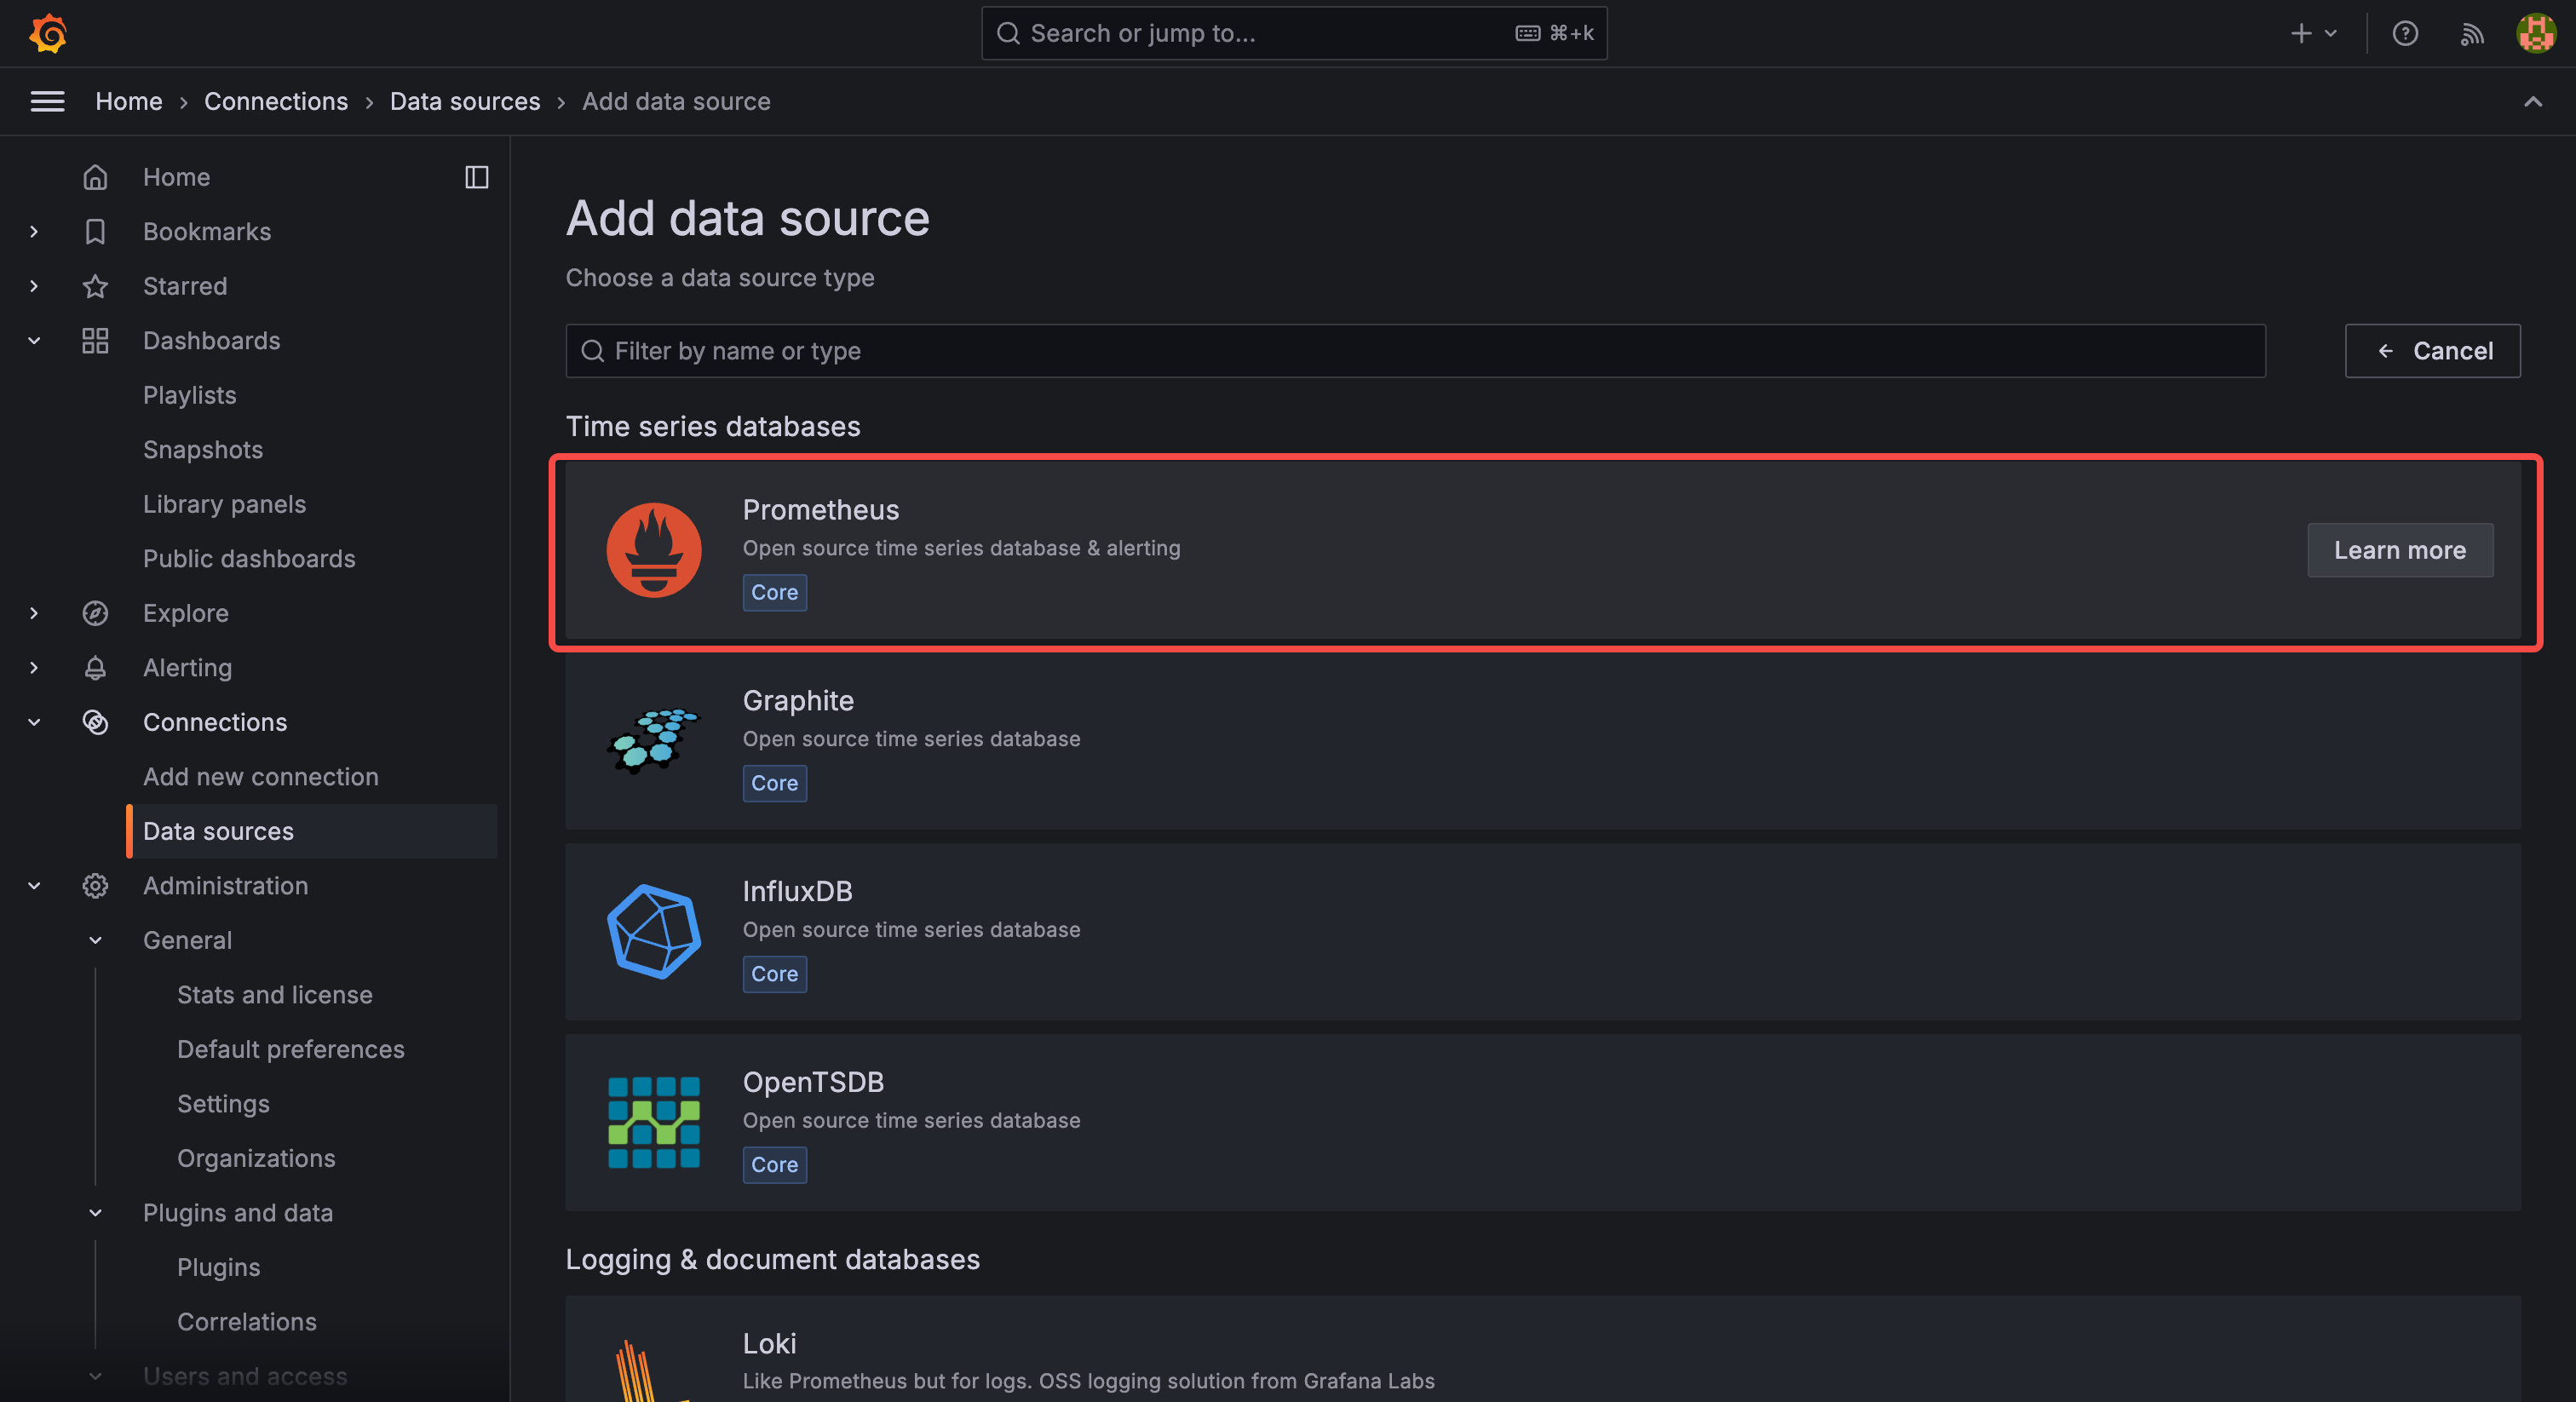Click the InfluxDB polyhedron logo
Viewport: 2576px width, 1402px height.
coord(654,931)
